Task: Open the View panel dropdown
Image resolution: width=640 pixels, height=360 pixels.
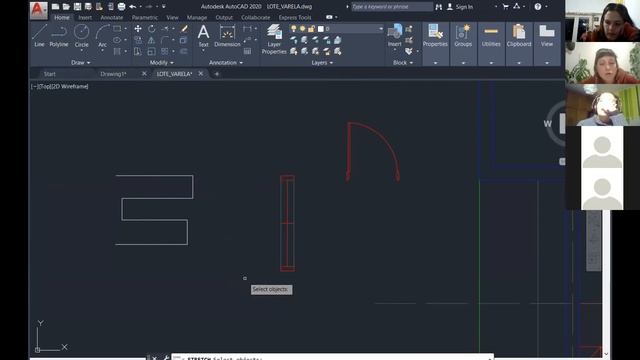Action: point(547,63)
